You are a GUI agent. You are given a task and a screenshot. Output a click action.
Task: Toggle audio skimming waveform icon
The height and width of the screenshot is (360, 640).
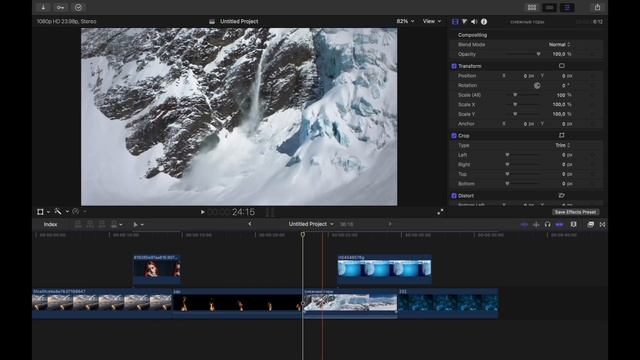(536, 224)
